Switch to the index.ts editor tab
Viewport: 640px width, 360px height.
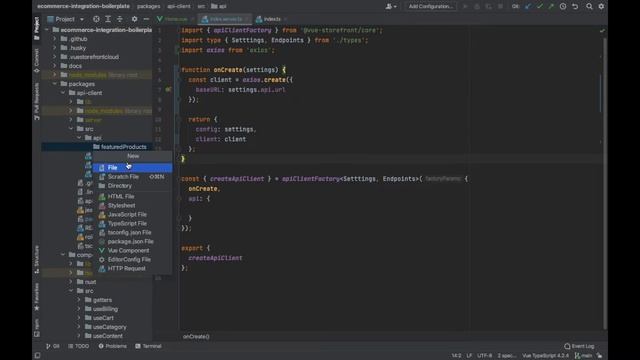click(x=271, y=19)
